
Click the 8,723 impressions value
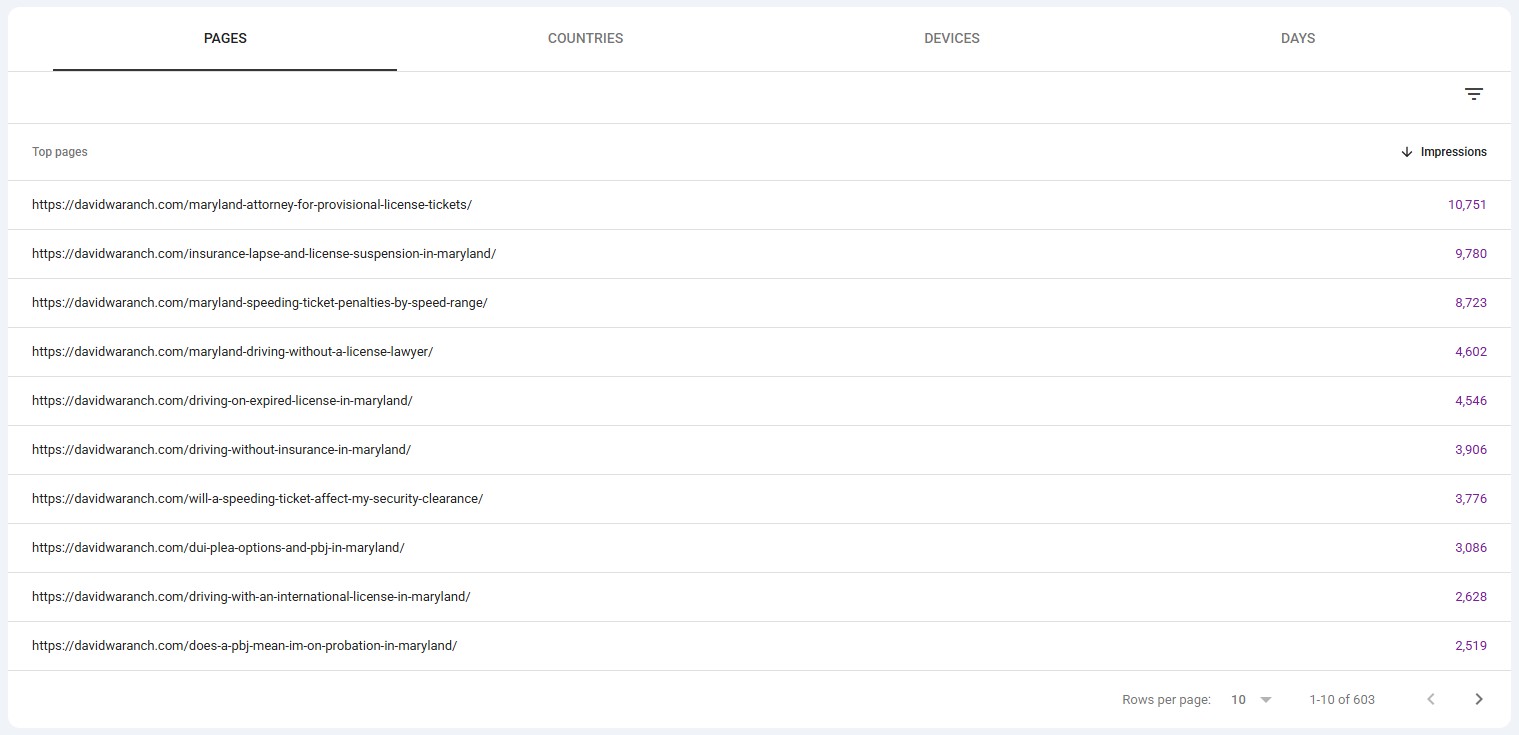click(1470, 303)
